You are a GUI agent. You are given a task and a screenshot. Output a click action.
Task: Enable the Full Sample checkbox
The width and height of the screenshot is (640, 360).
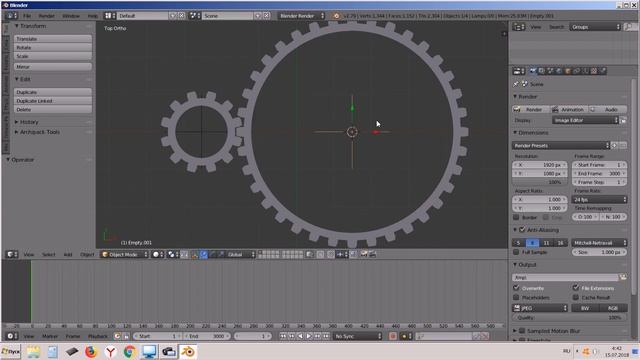(516, 252)
